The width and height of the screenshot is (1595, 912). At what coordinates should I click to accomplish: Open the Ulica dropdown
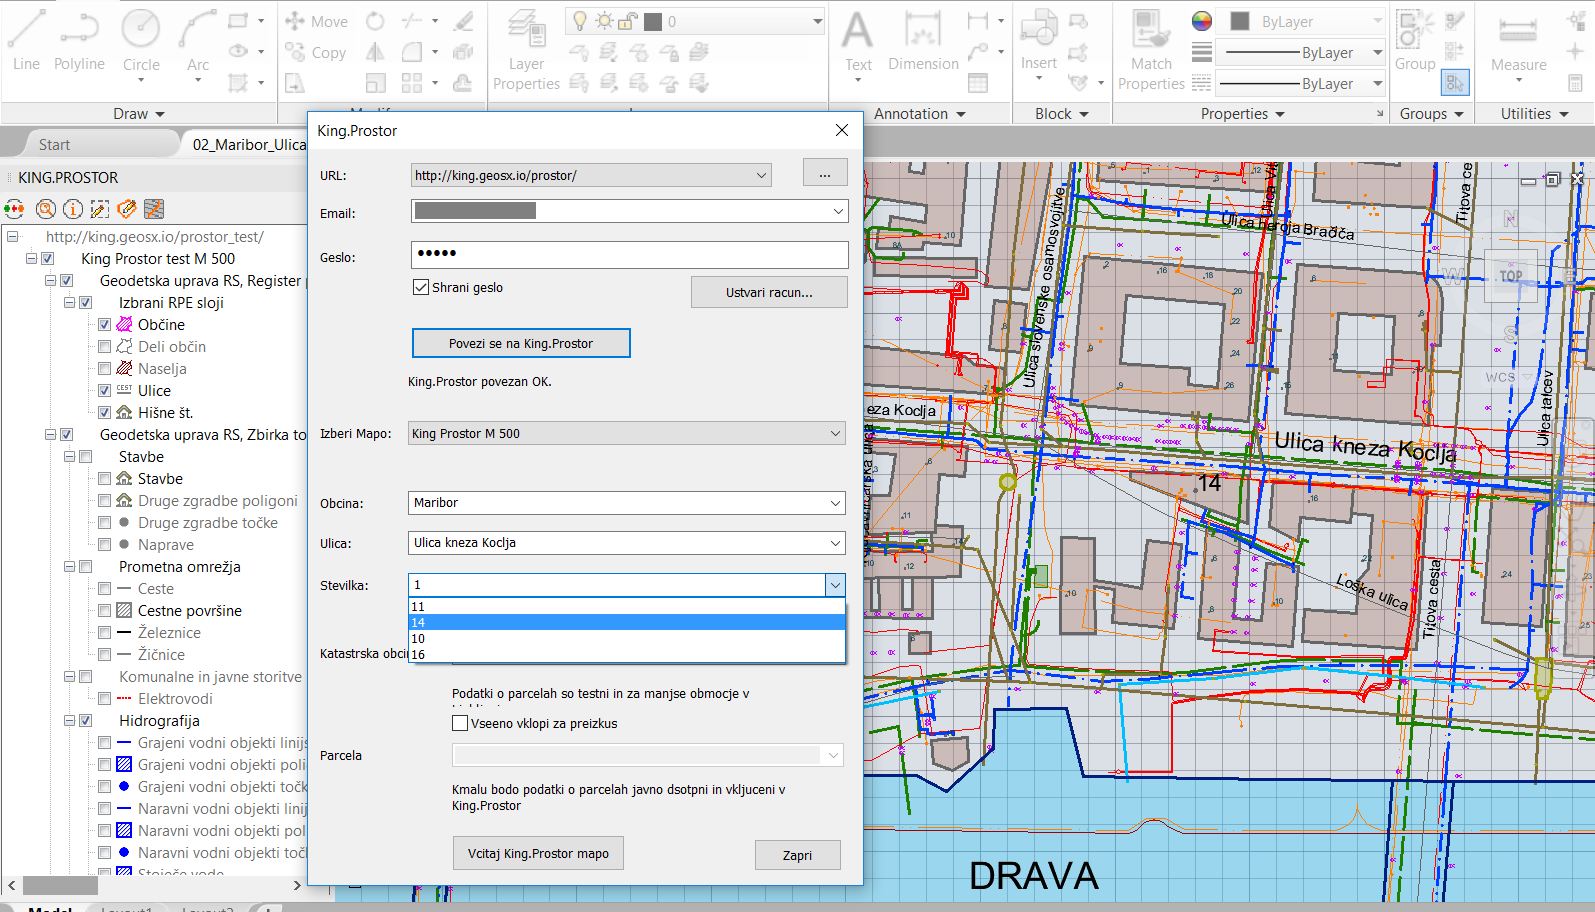coord(835,543)
